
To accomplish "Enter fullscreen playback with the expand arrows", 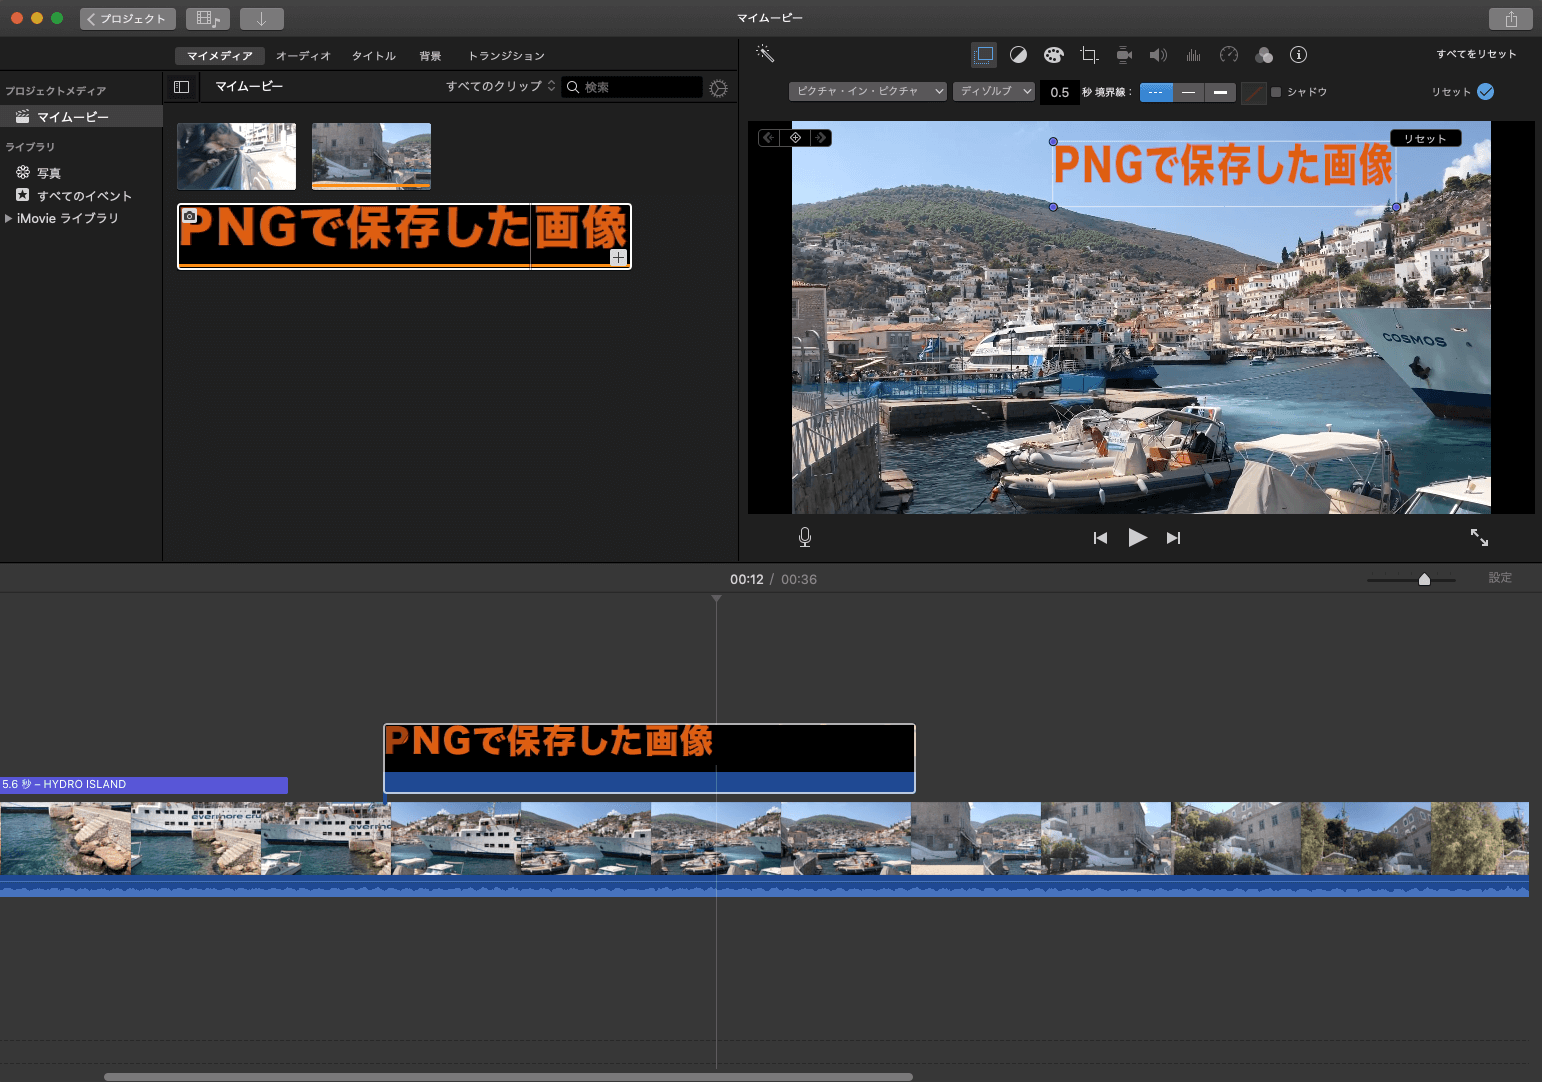I will point(1479,538).
